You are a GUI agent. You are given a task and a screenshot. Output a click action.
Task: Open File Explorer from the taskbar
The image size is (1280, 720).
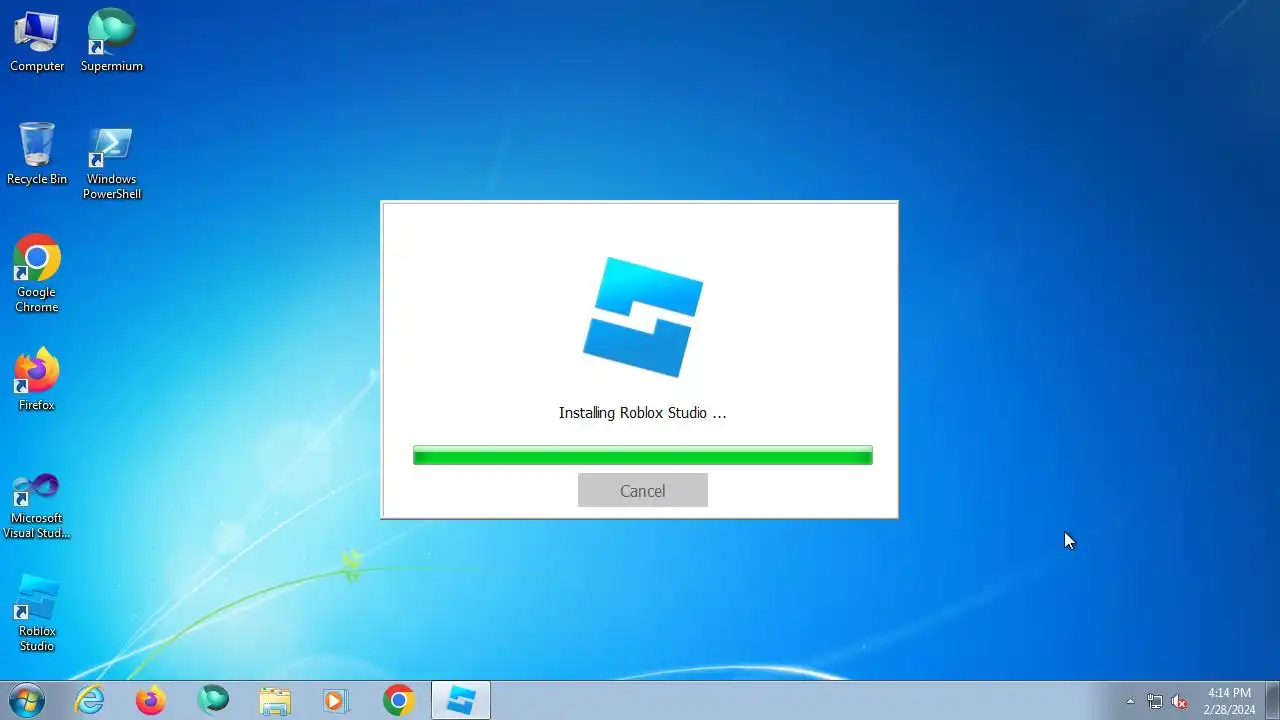click(x=275, y=700)
